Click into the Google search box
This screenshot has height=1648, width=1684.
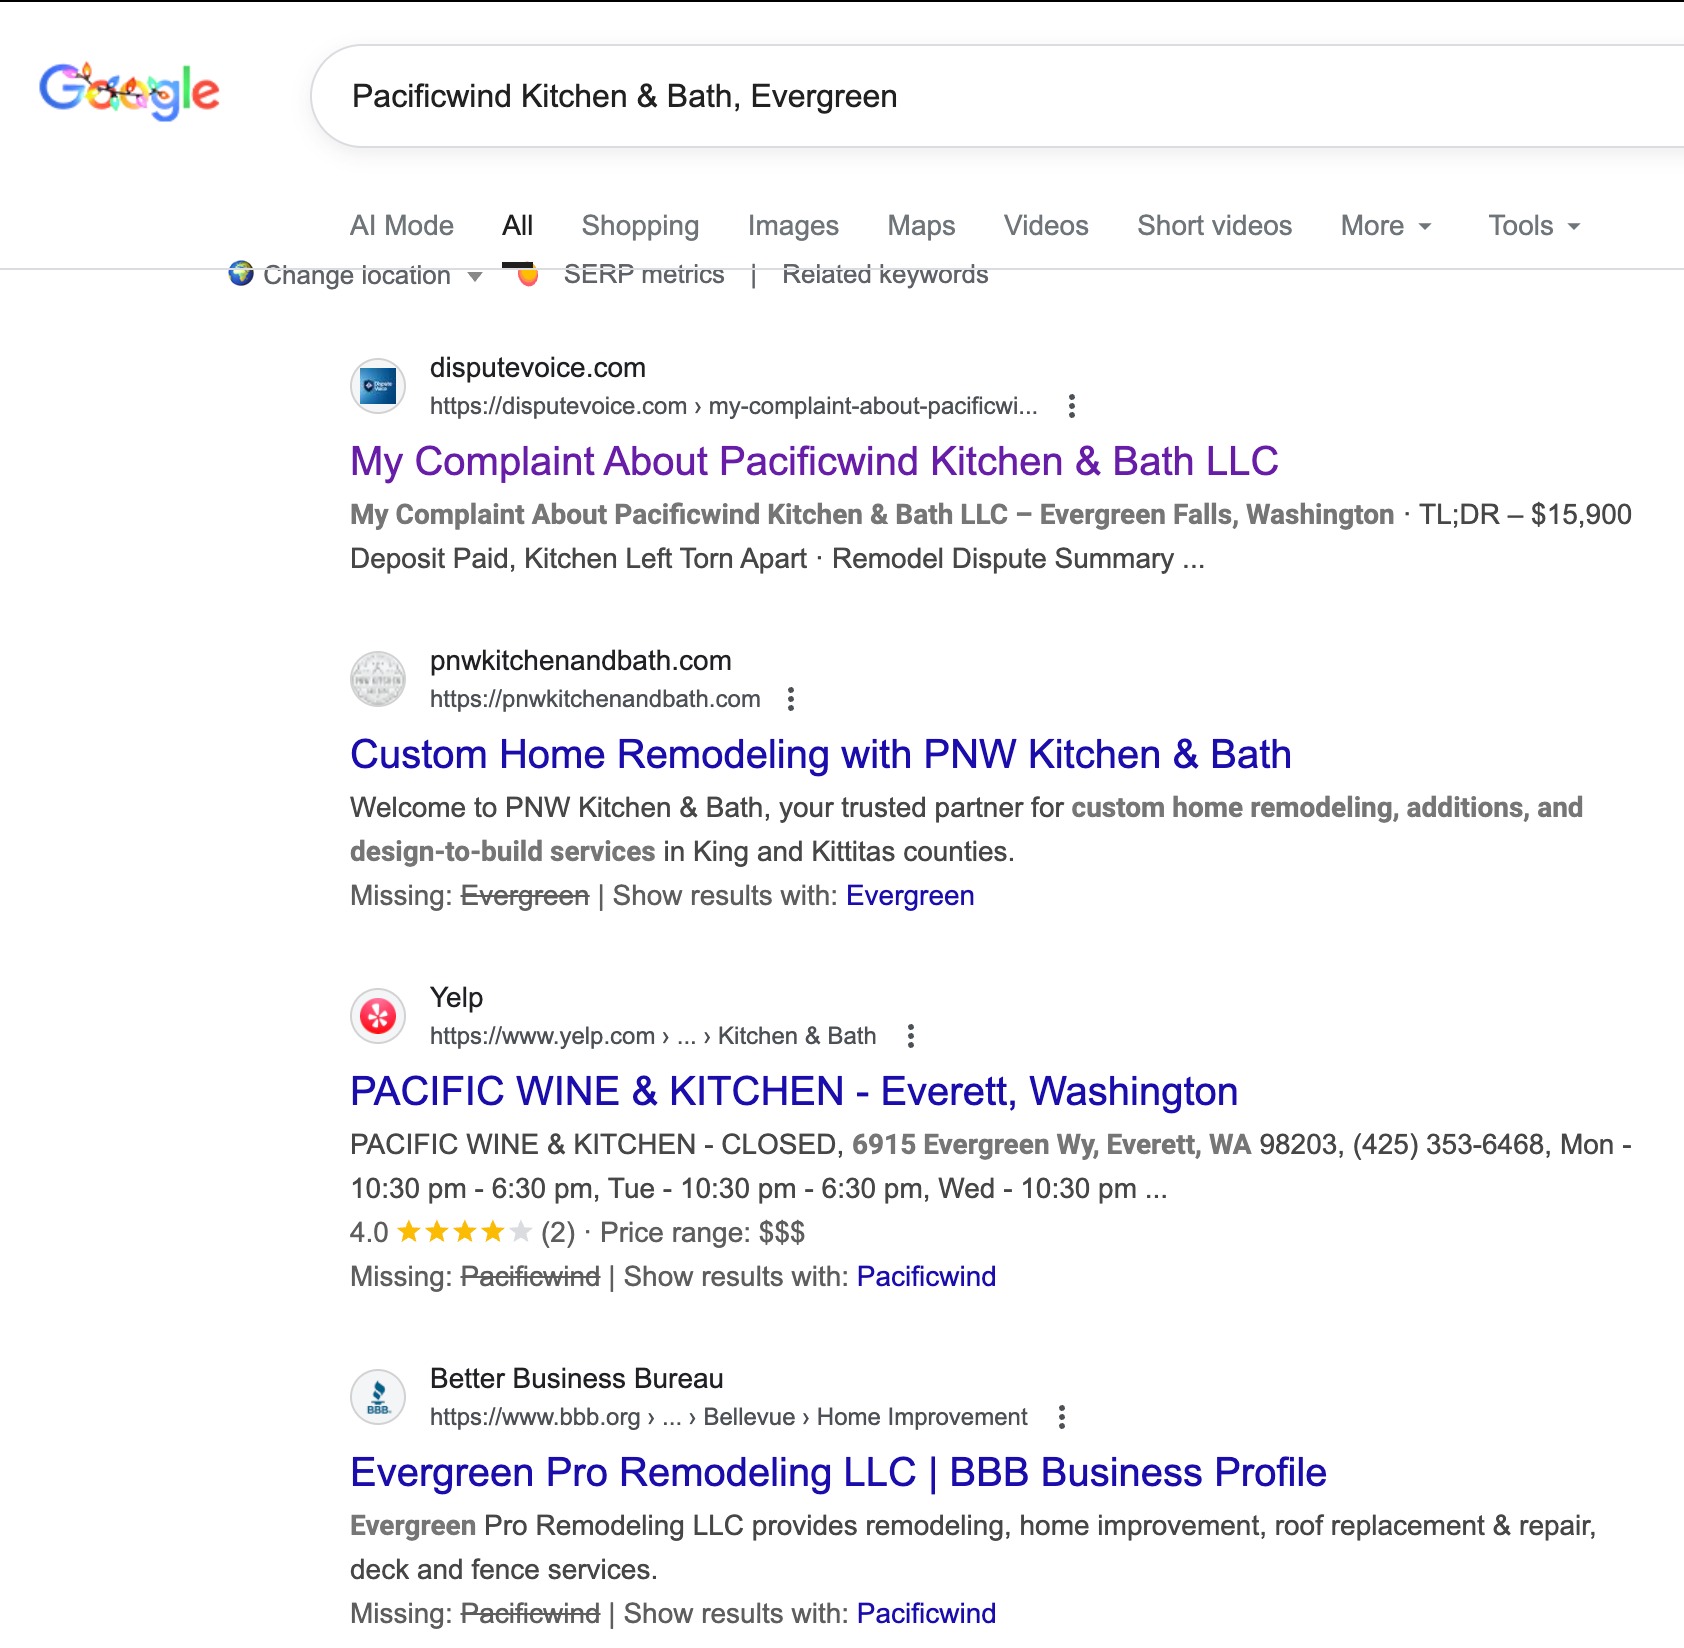1000,96
